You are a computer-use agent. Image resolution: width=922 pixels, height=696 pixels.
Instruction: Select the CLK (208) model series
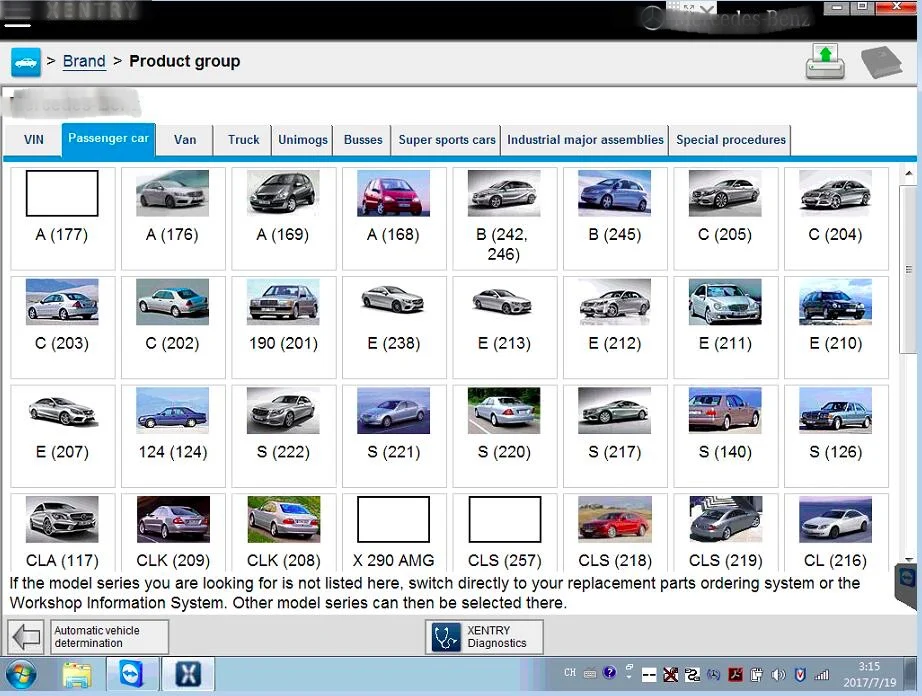point(283,533)
